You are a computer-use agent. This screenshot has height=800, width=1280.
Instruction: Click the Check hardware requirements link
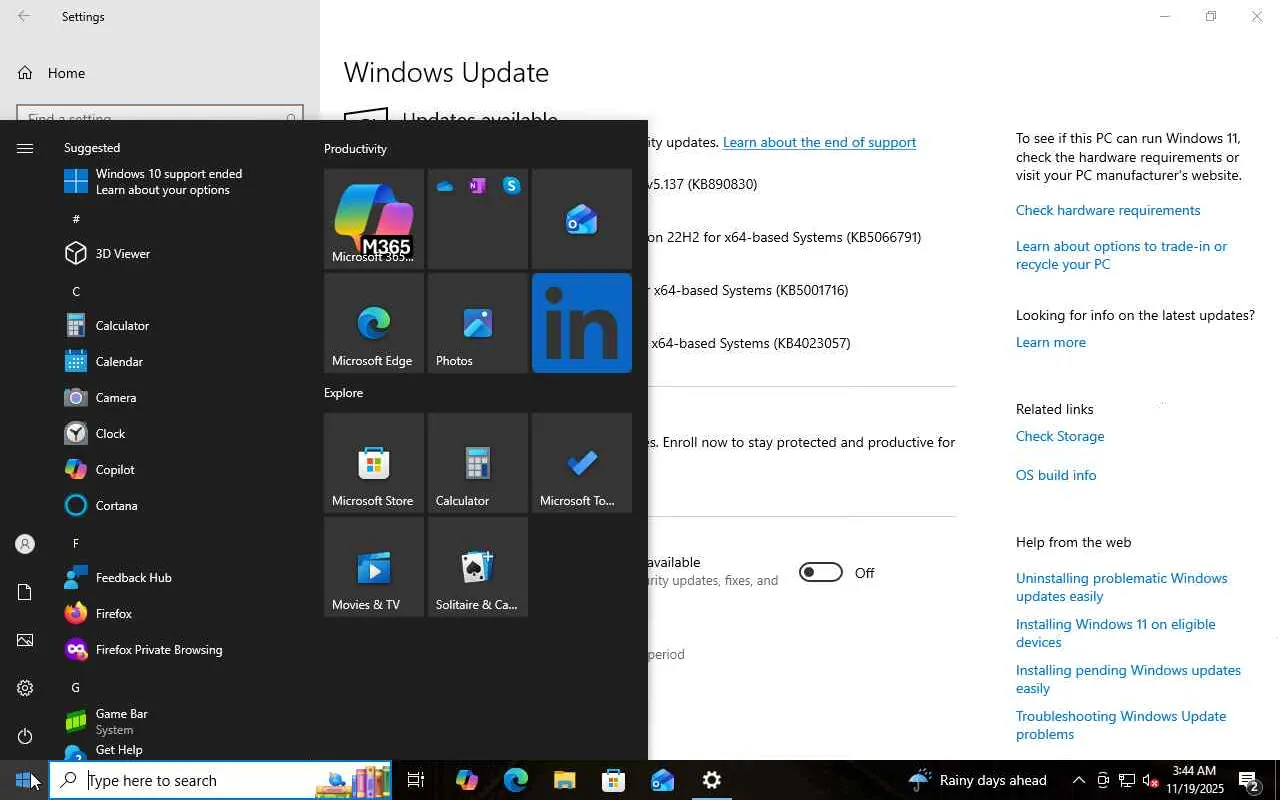click(x=1108, y=210)
